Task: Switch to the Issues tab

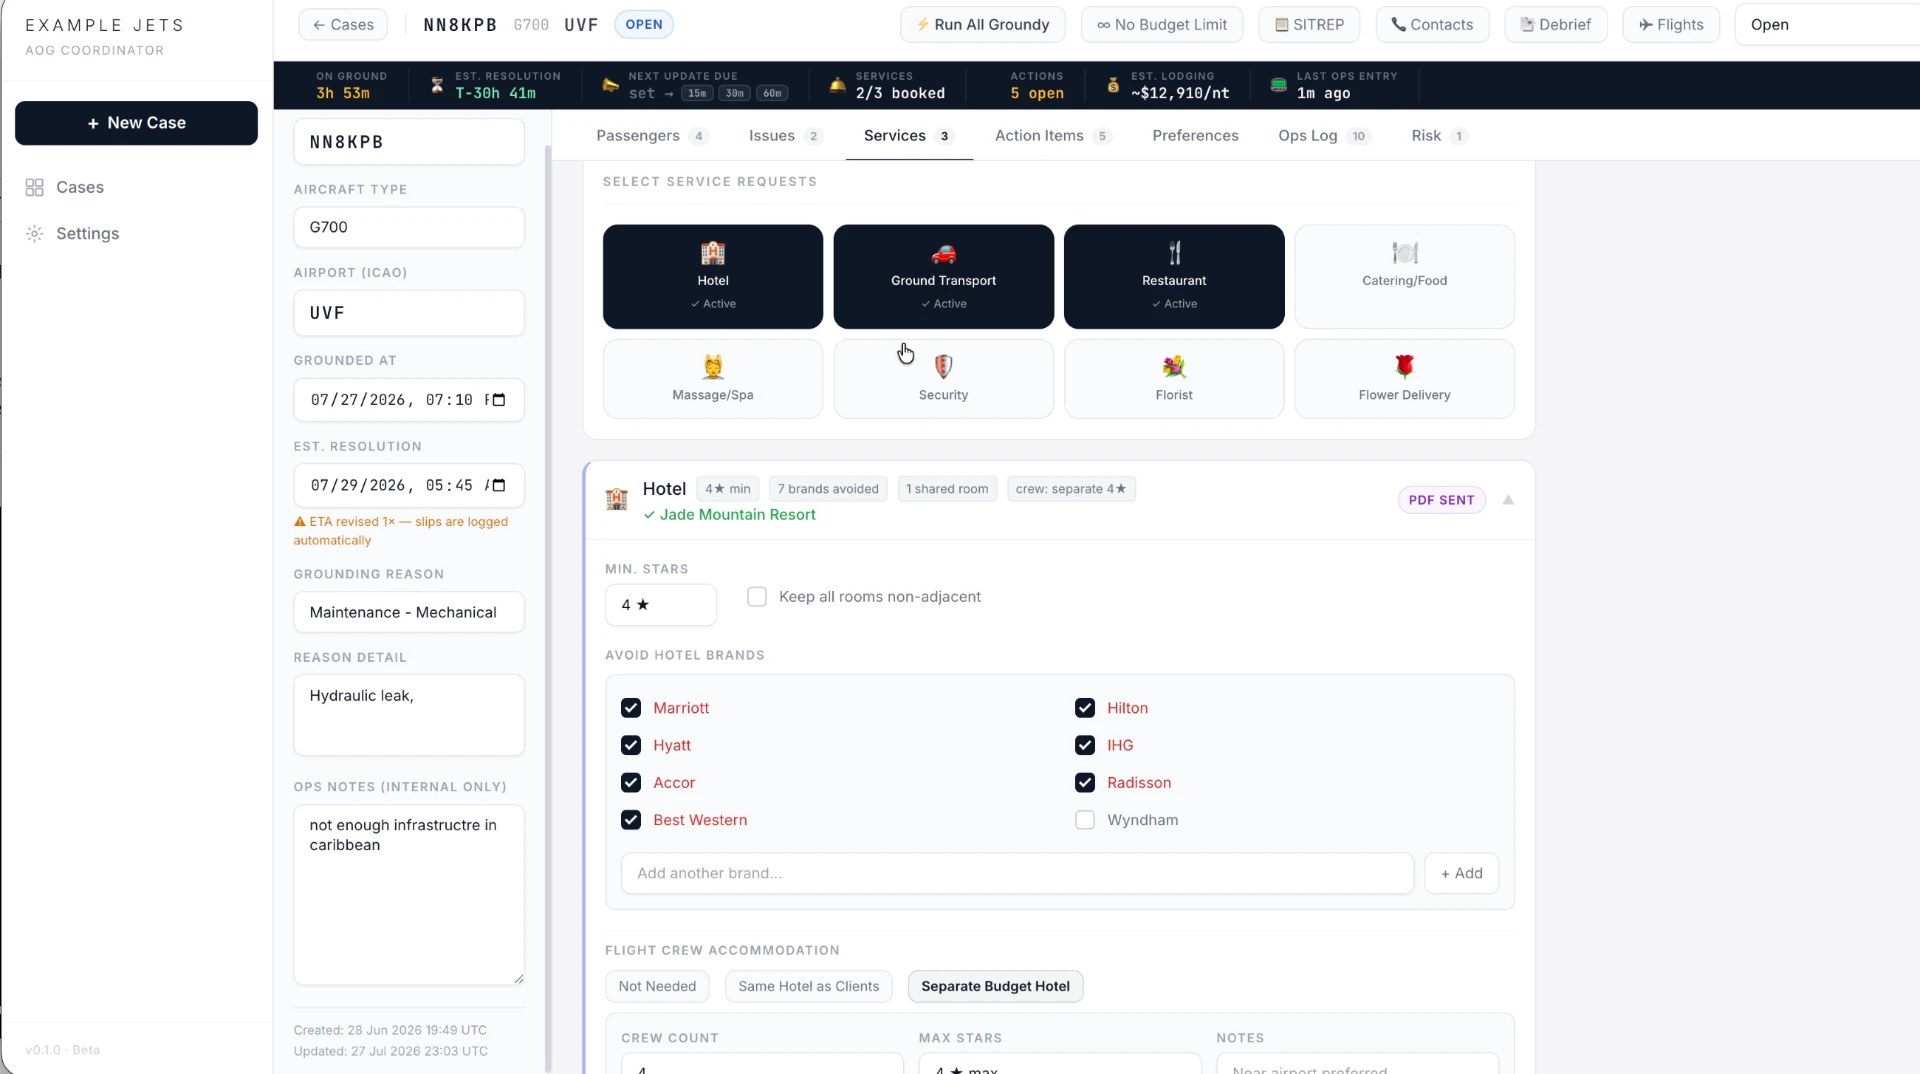Action: tap(784, 136)
